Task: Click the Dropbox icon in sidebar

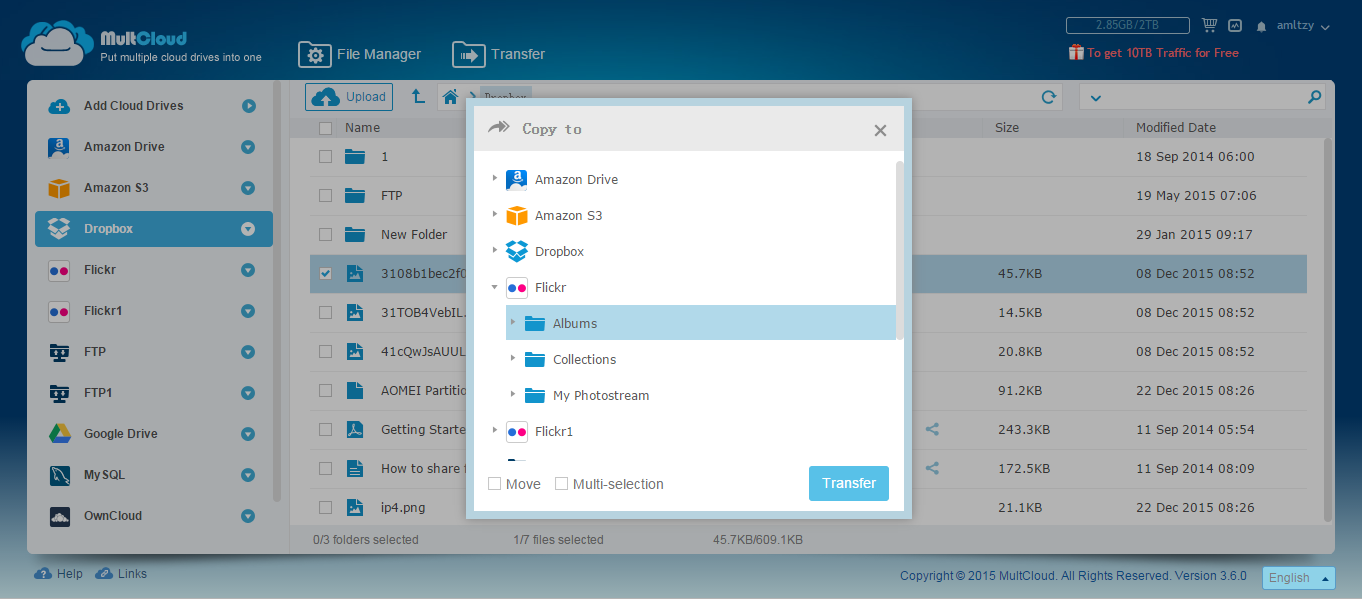Action: [59, 229]
